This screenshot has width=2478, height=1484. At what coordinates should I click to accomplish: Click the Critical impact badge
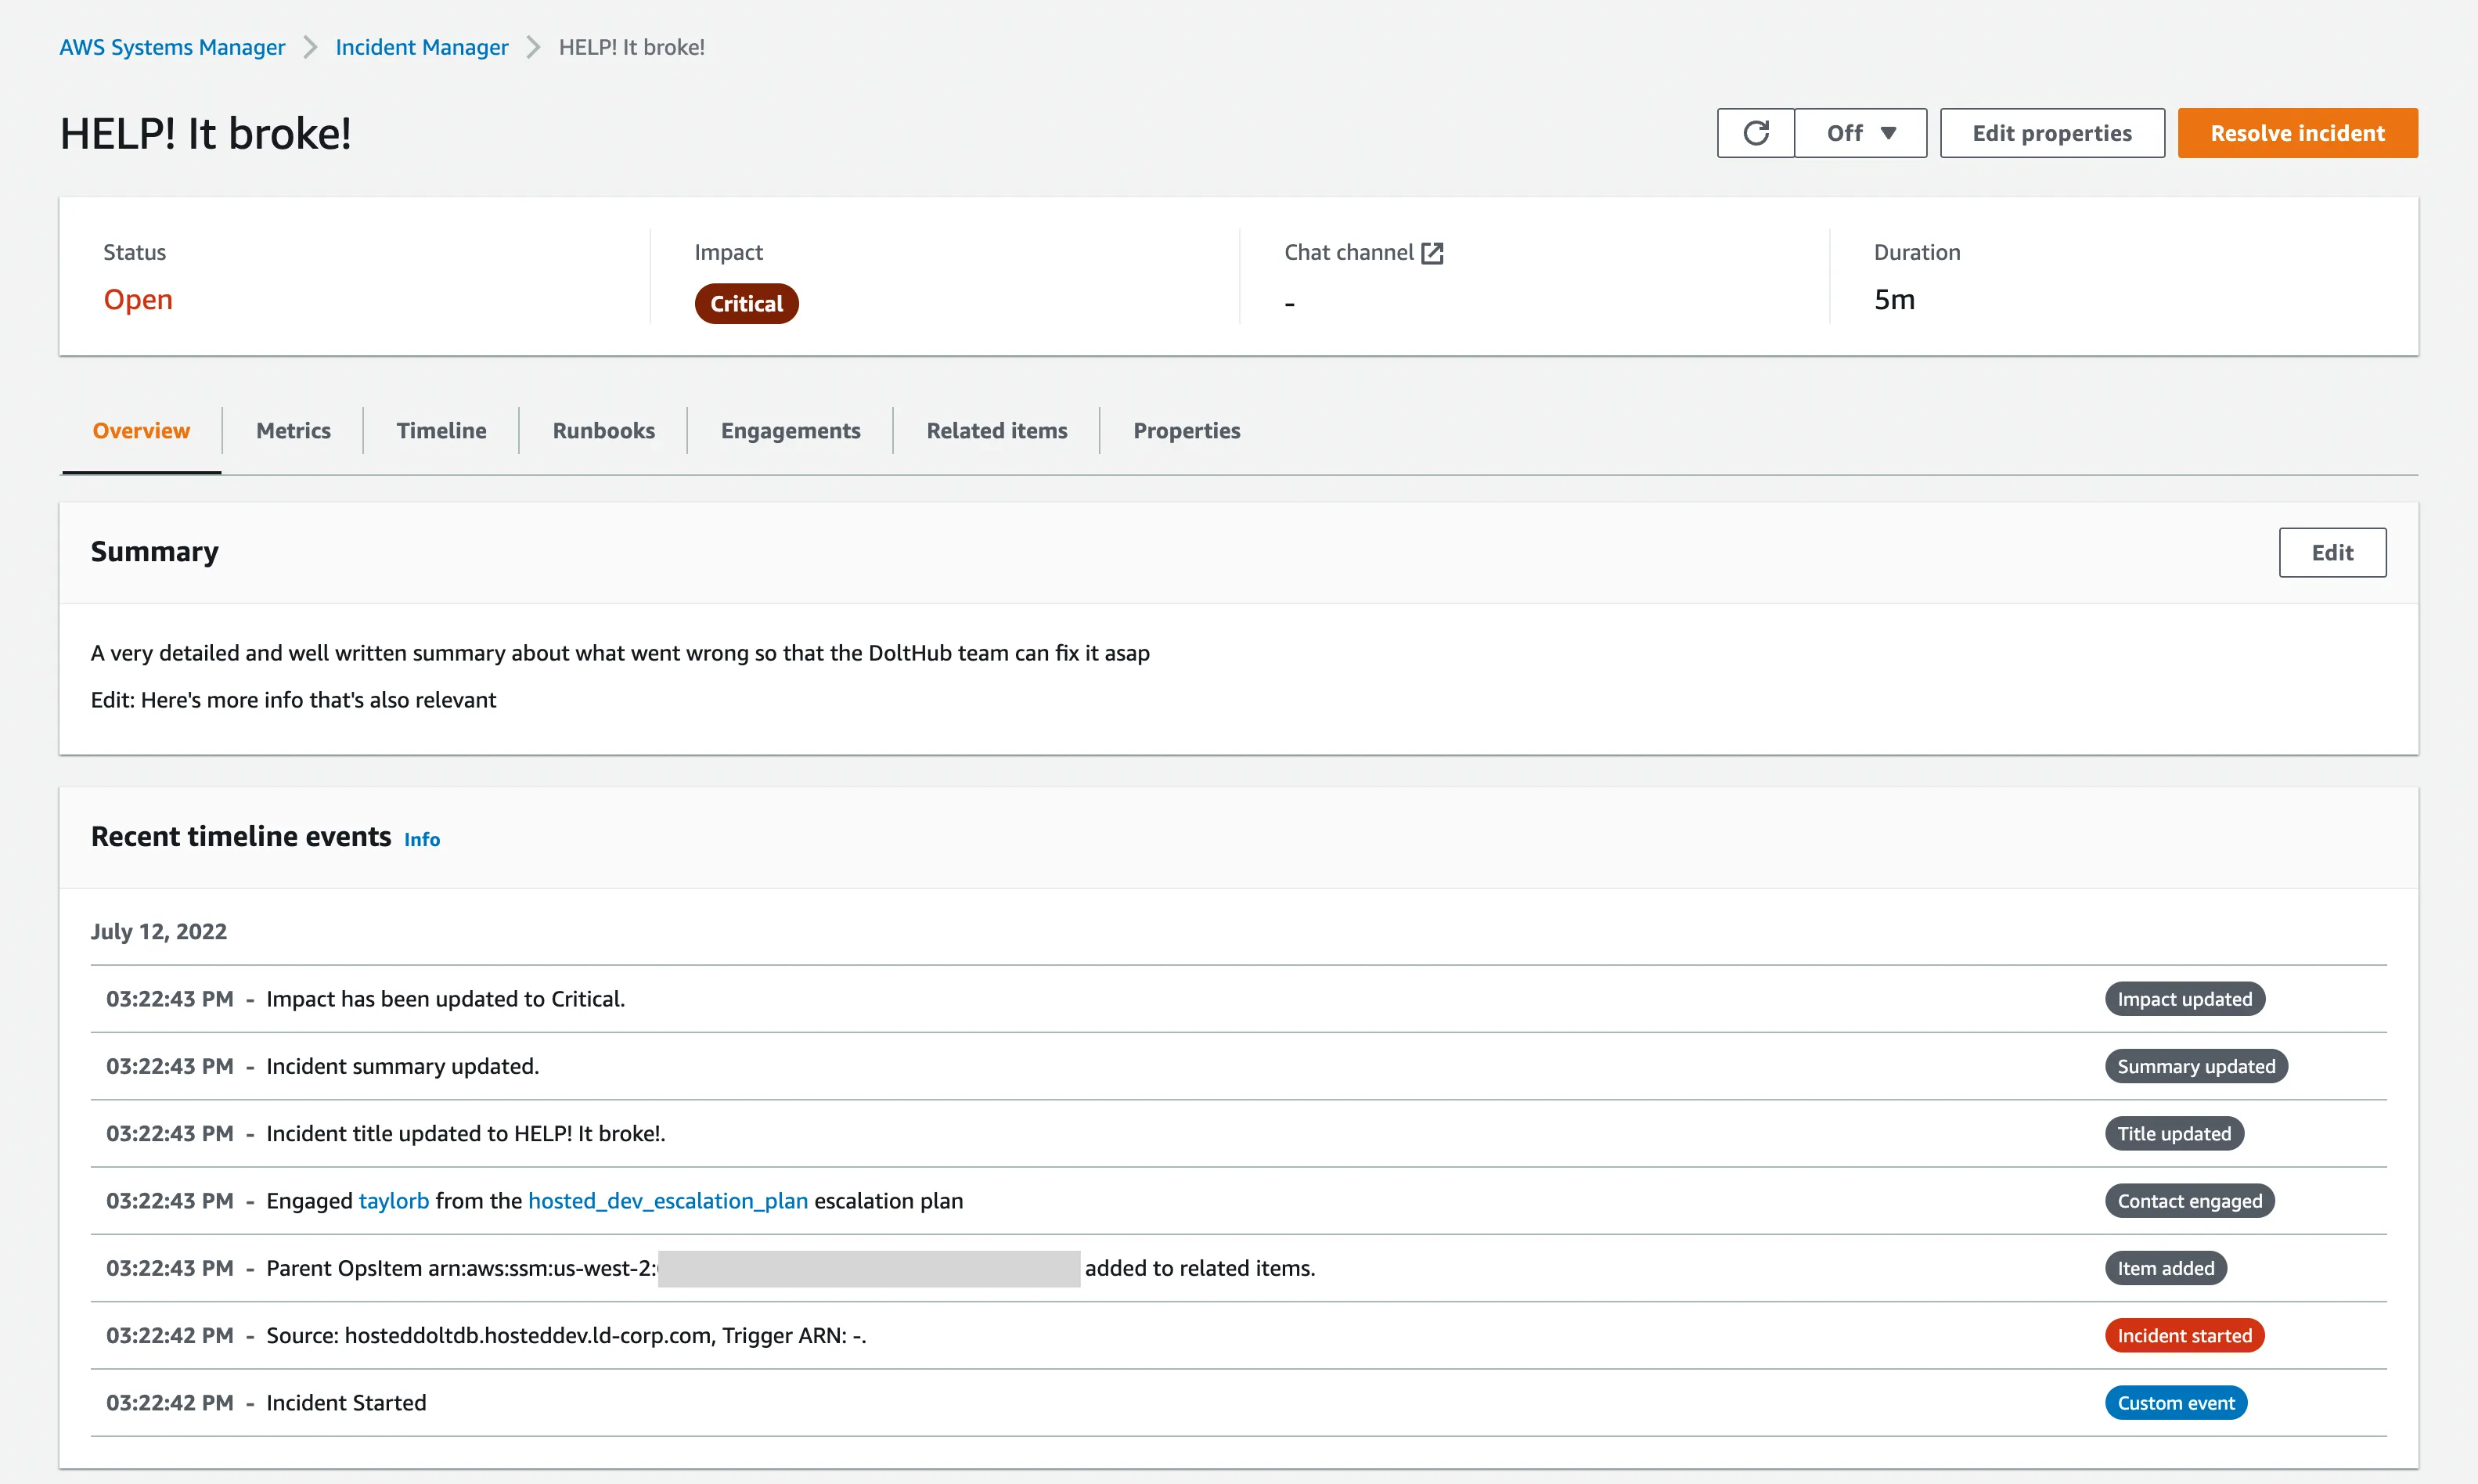point(746,303)
